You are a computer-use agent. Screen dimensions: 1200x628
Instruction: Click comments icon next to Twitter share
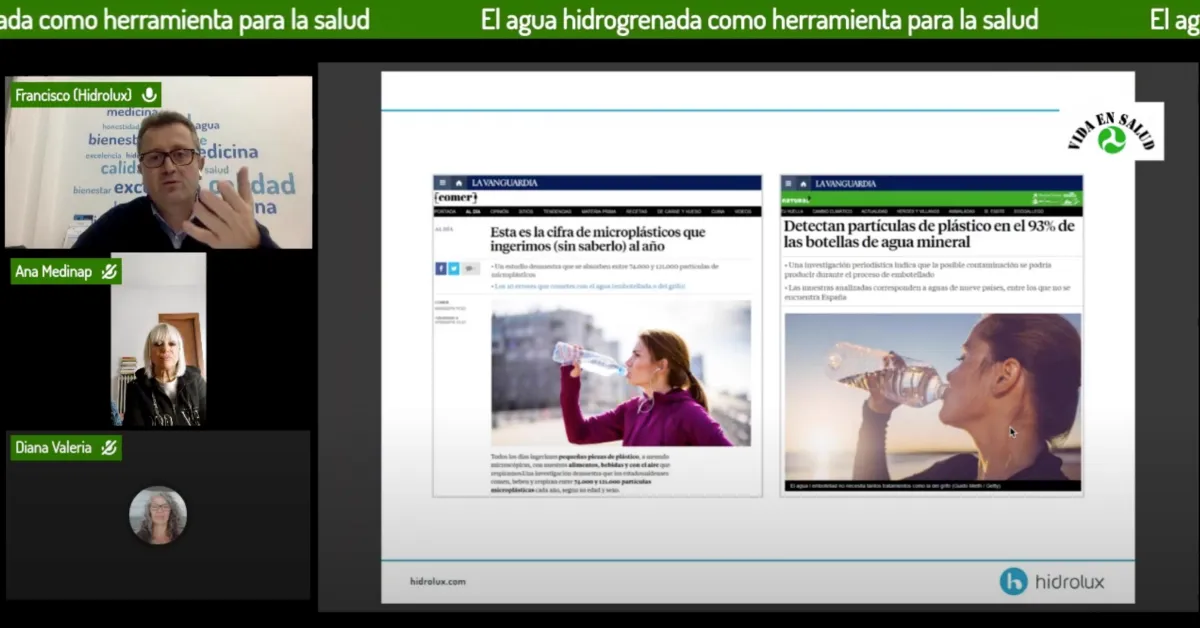point(471,268)
